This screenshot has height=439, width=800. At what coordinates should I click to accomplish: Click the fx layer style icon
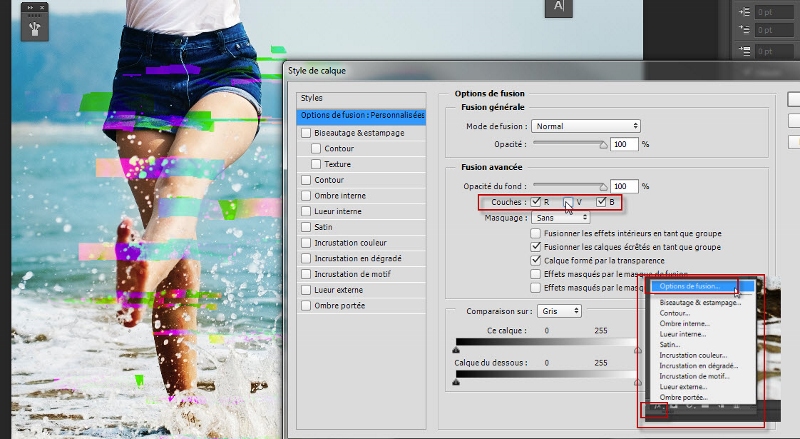pos(656,408)
